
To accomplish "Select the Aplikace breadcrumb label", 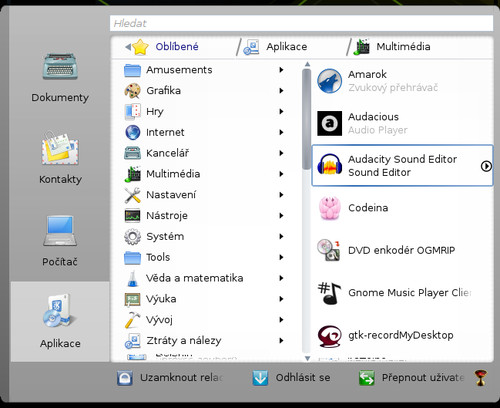I will click(x=287, y=47).
